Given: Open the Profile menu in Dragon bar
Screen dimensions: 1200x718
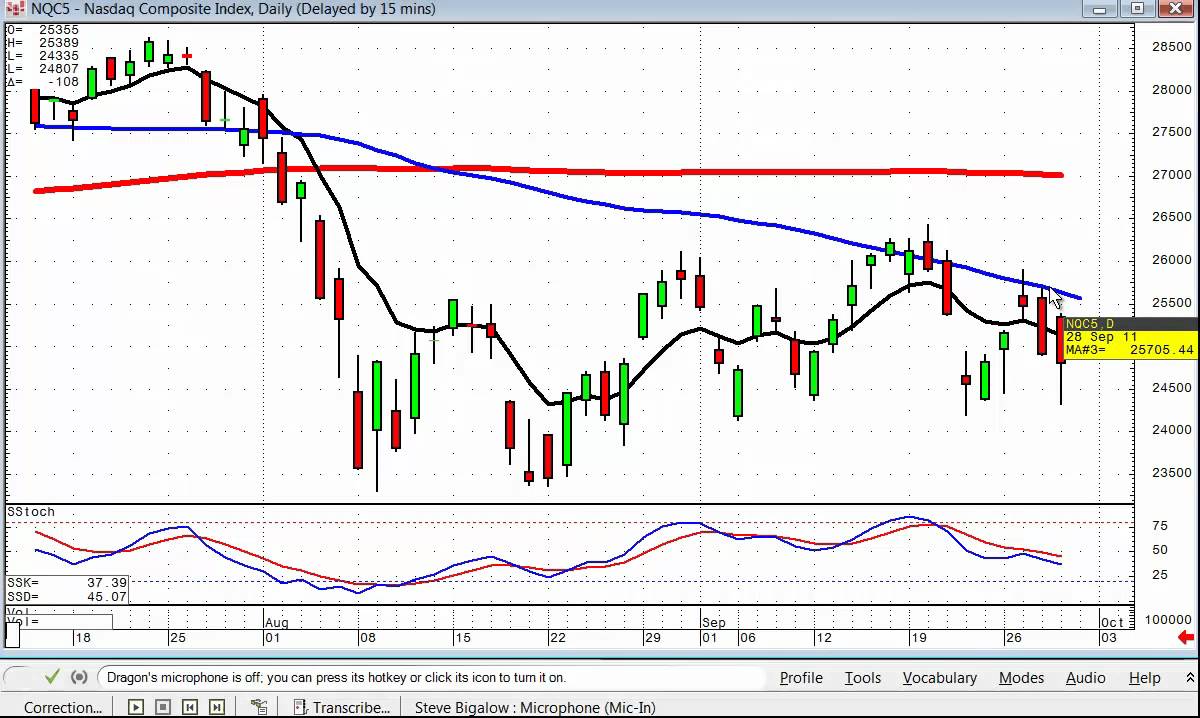Looking at the screenshot, I should (801, 677).
